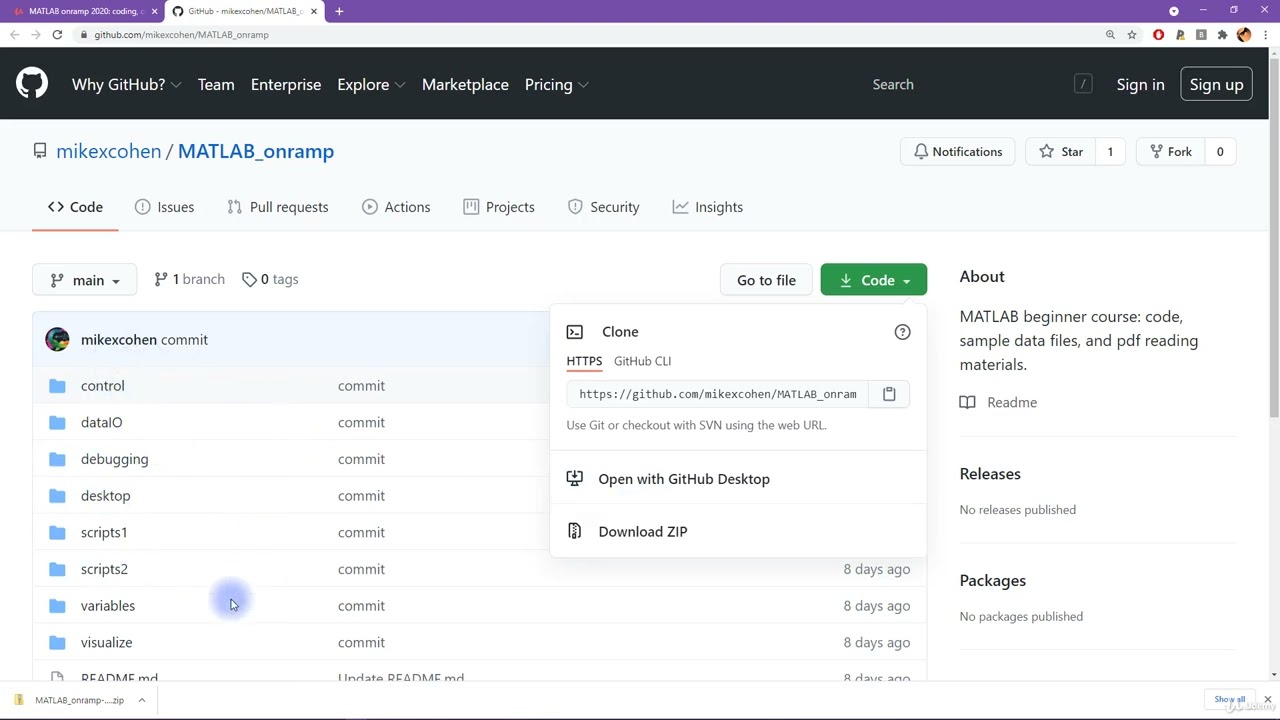Image resolution: width=1280 pixels, height=720 pixels.
Task: Switch to the Actions tab
Action: (396, 207)
